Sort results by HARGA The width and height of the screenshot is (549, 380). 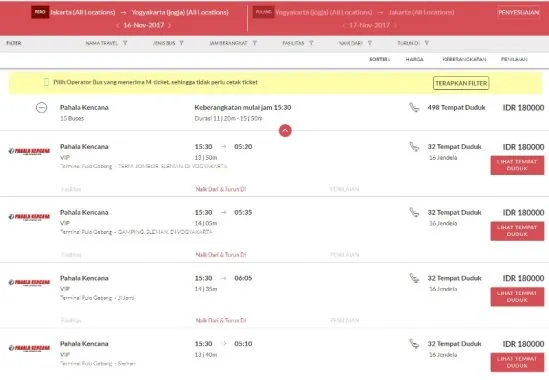point(415,59)
